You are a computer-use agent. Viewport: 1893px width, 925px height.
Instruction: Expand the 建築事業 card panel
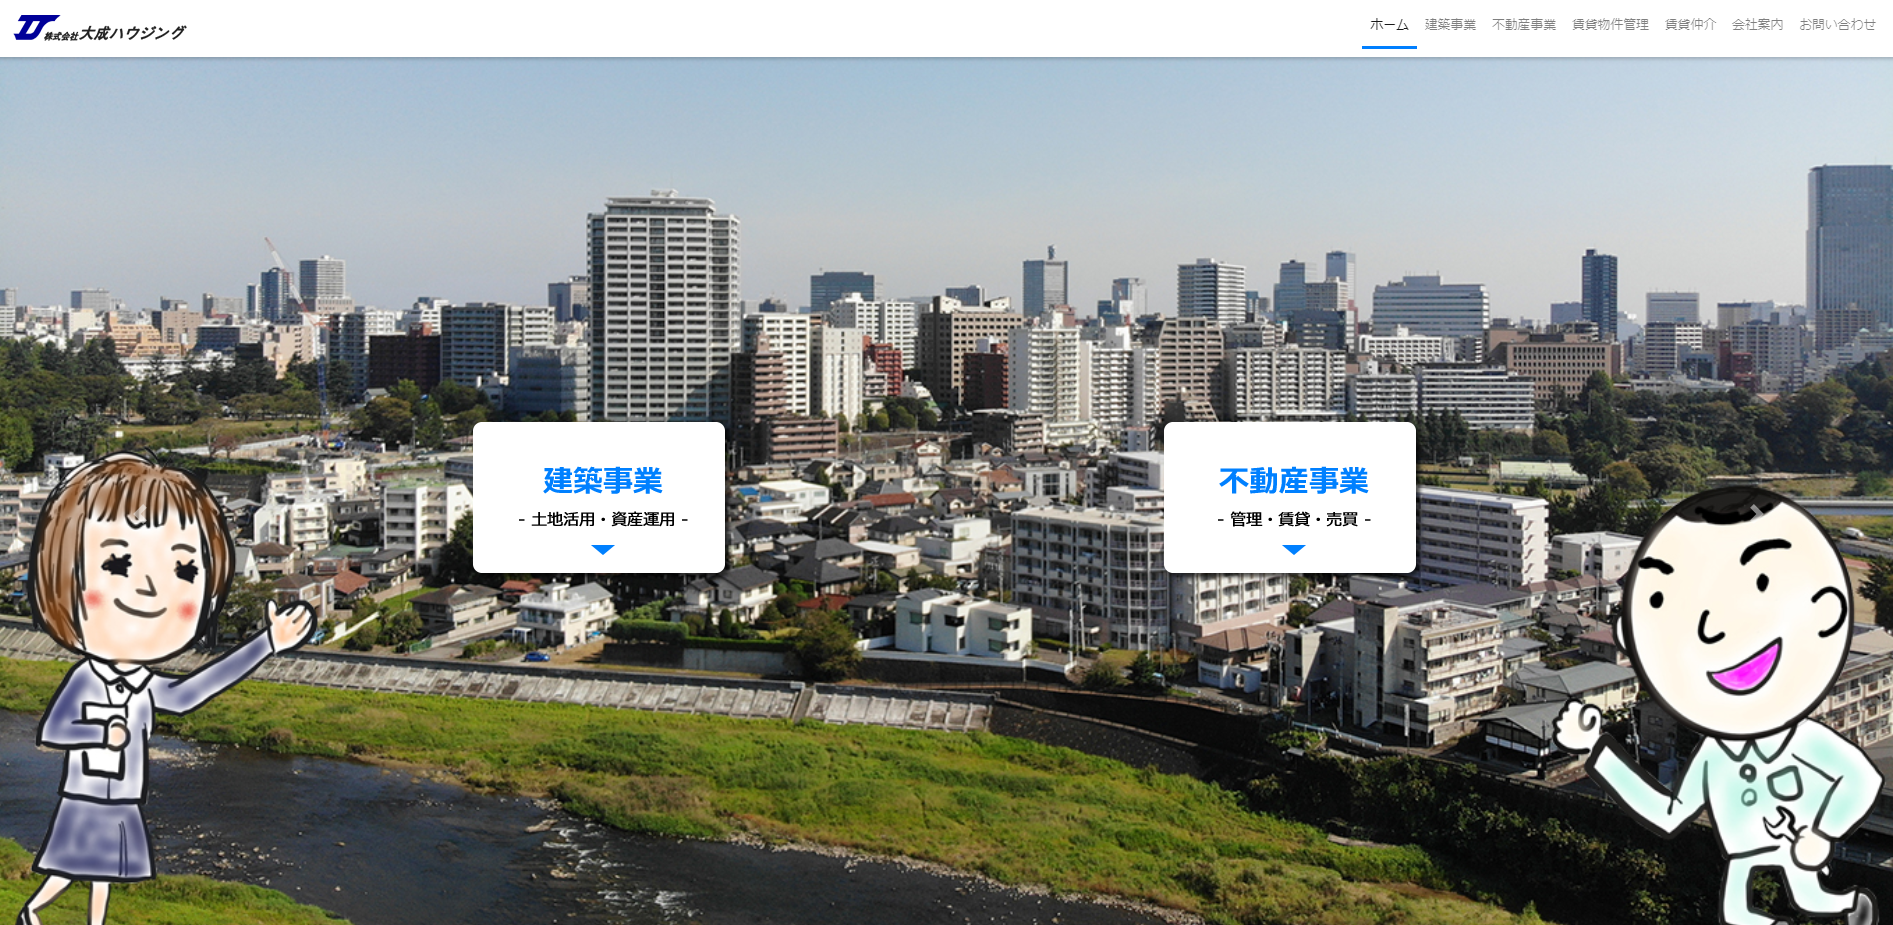point(599,497)
